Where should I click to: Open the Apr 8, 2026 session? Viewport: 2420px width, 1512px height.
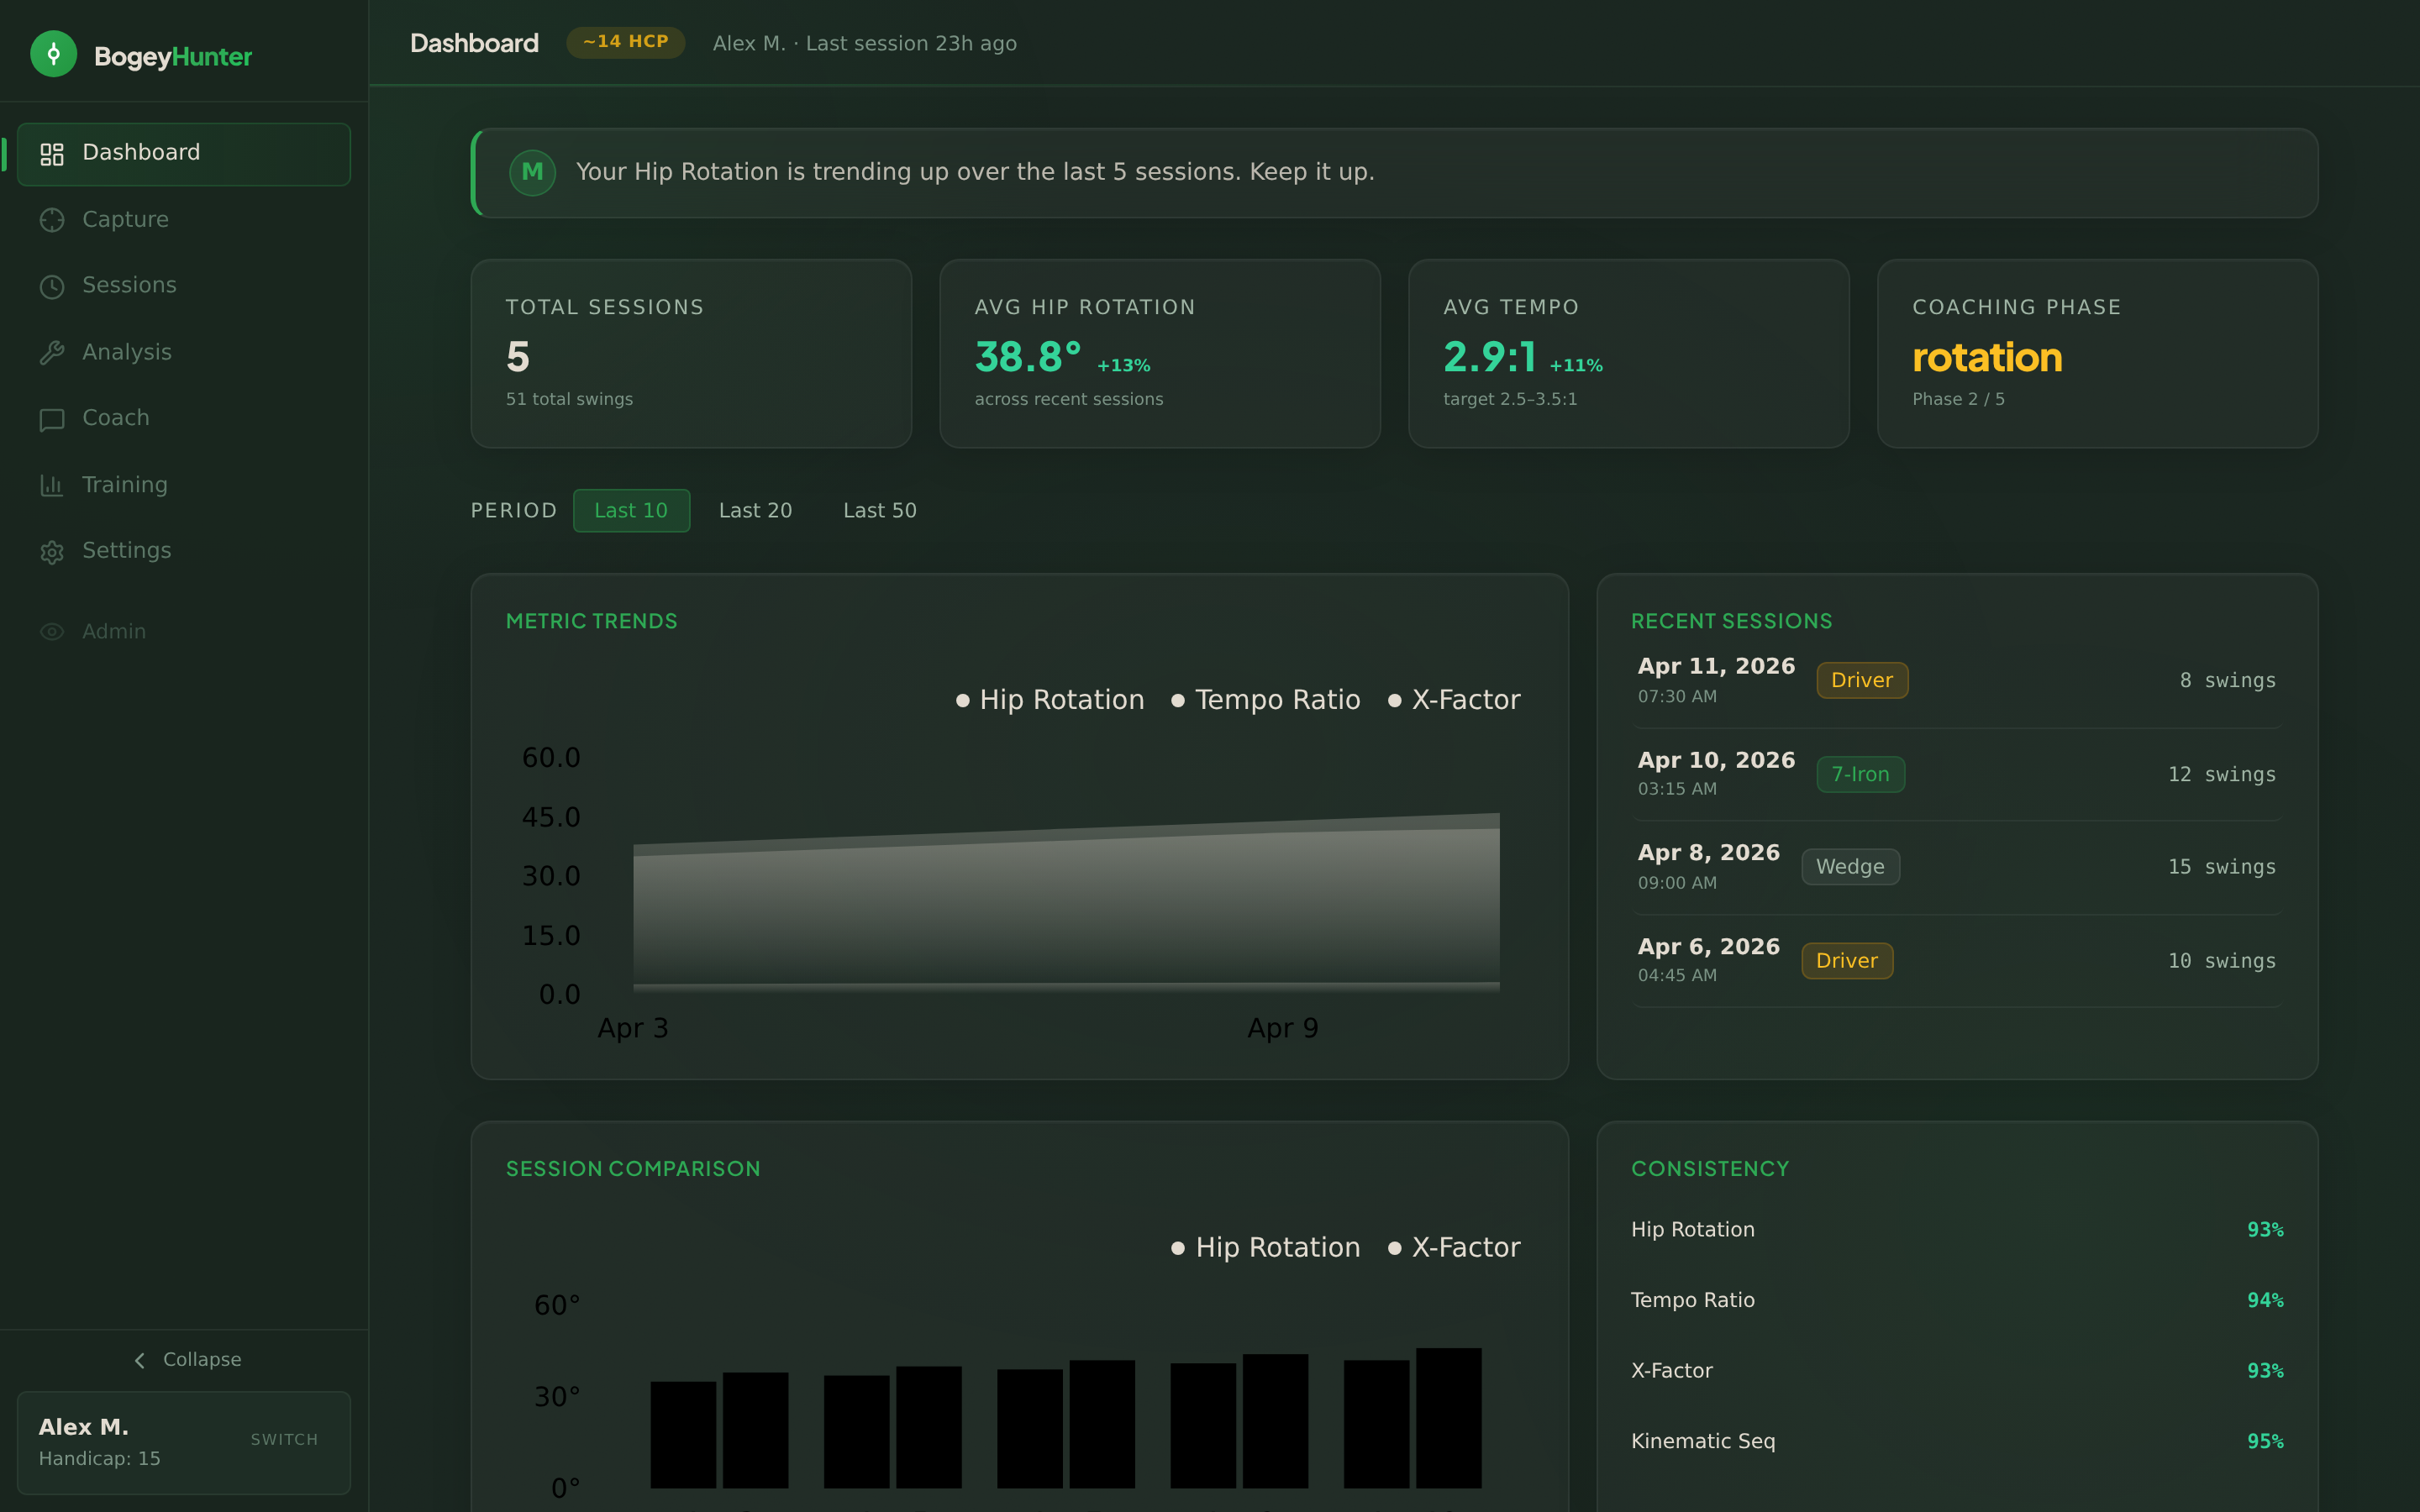[x=1957, y=868]
